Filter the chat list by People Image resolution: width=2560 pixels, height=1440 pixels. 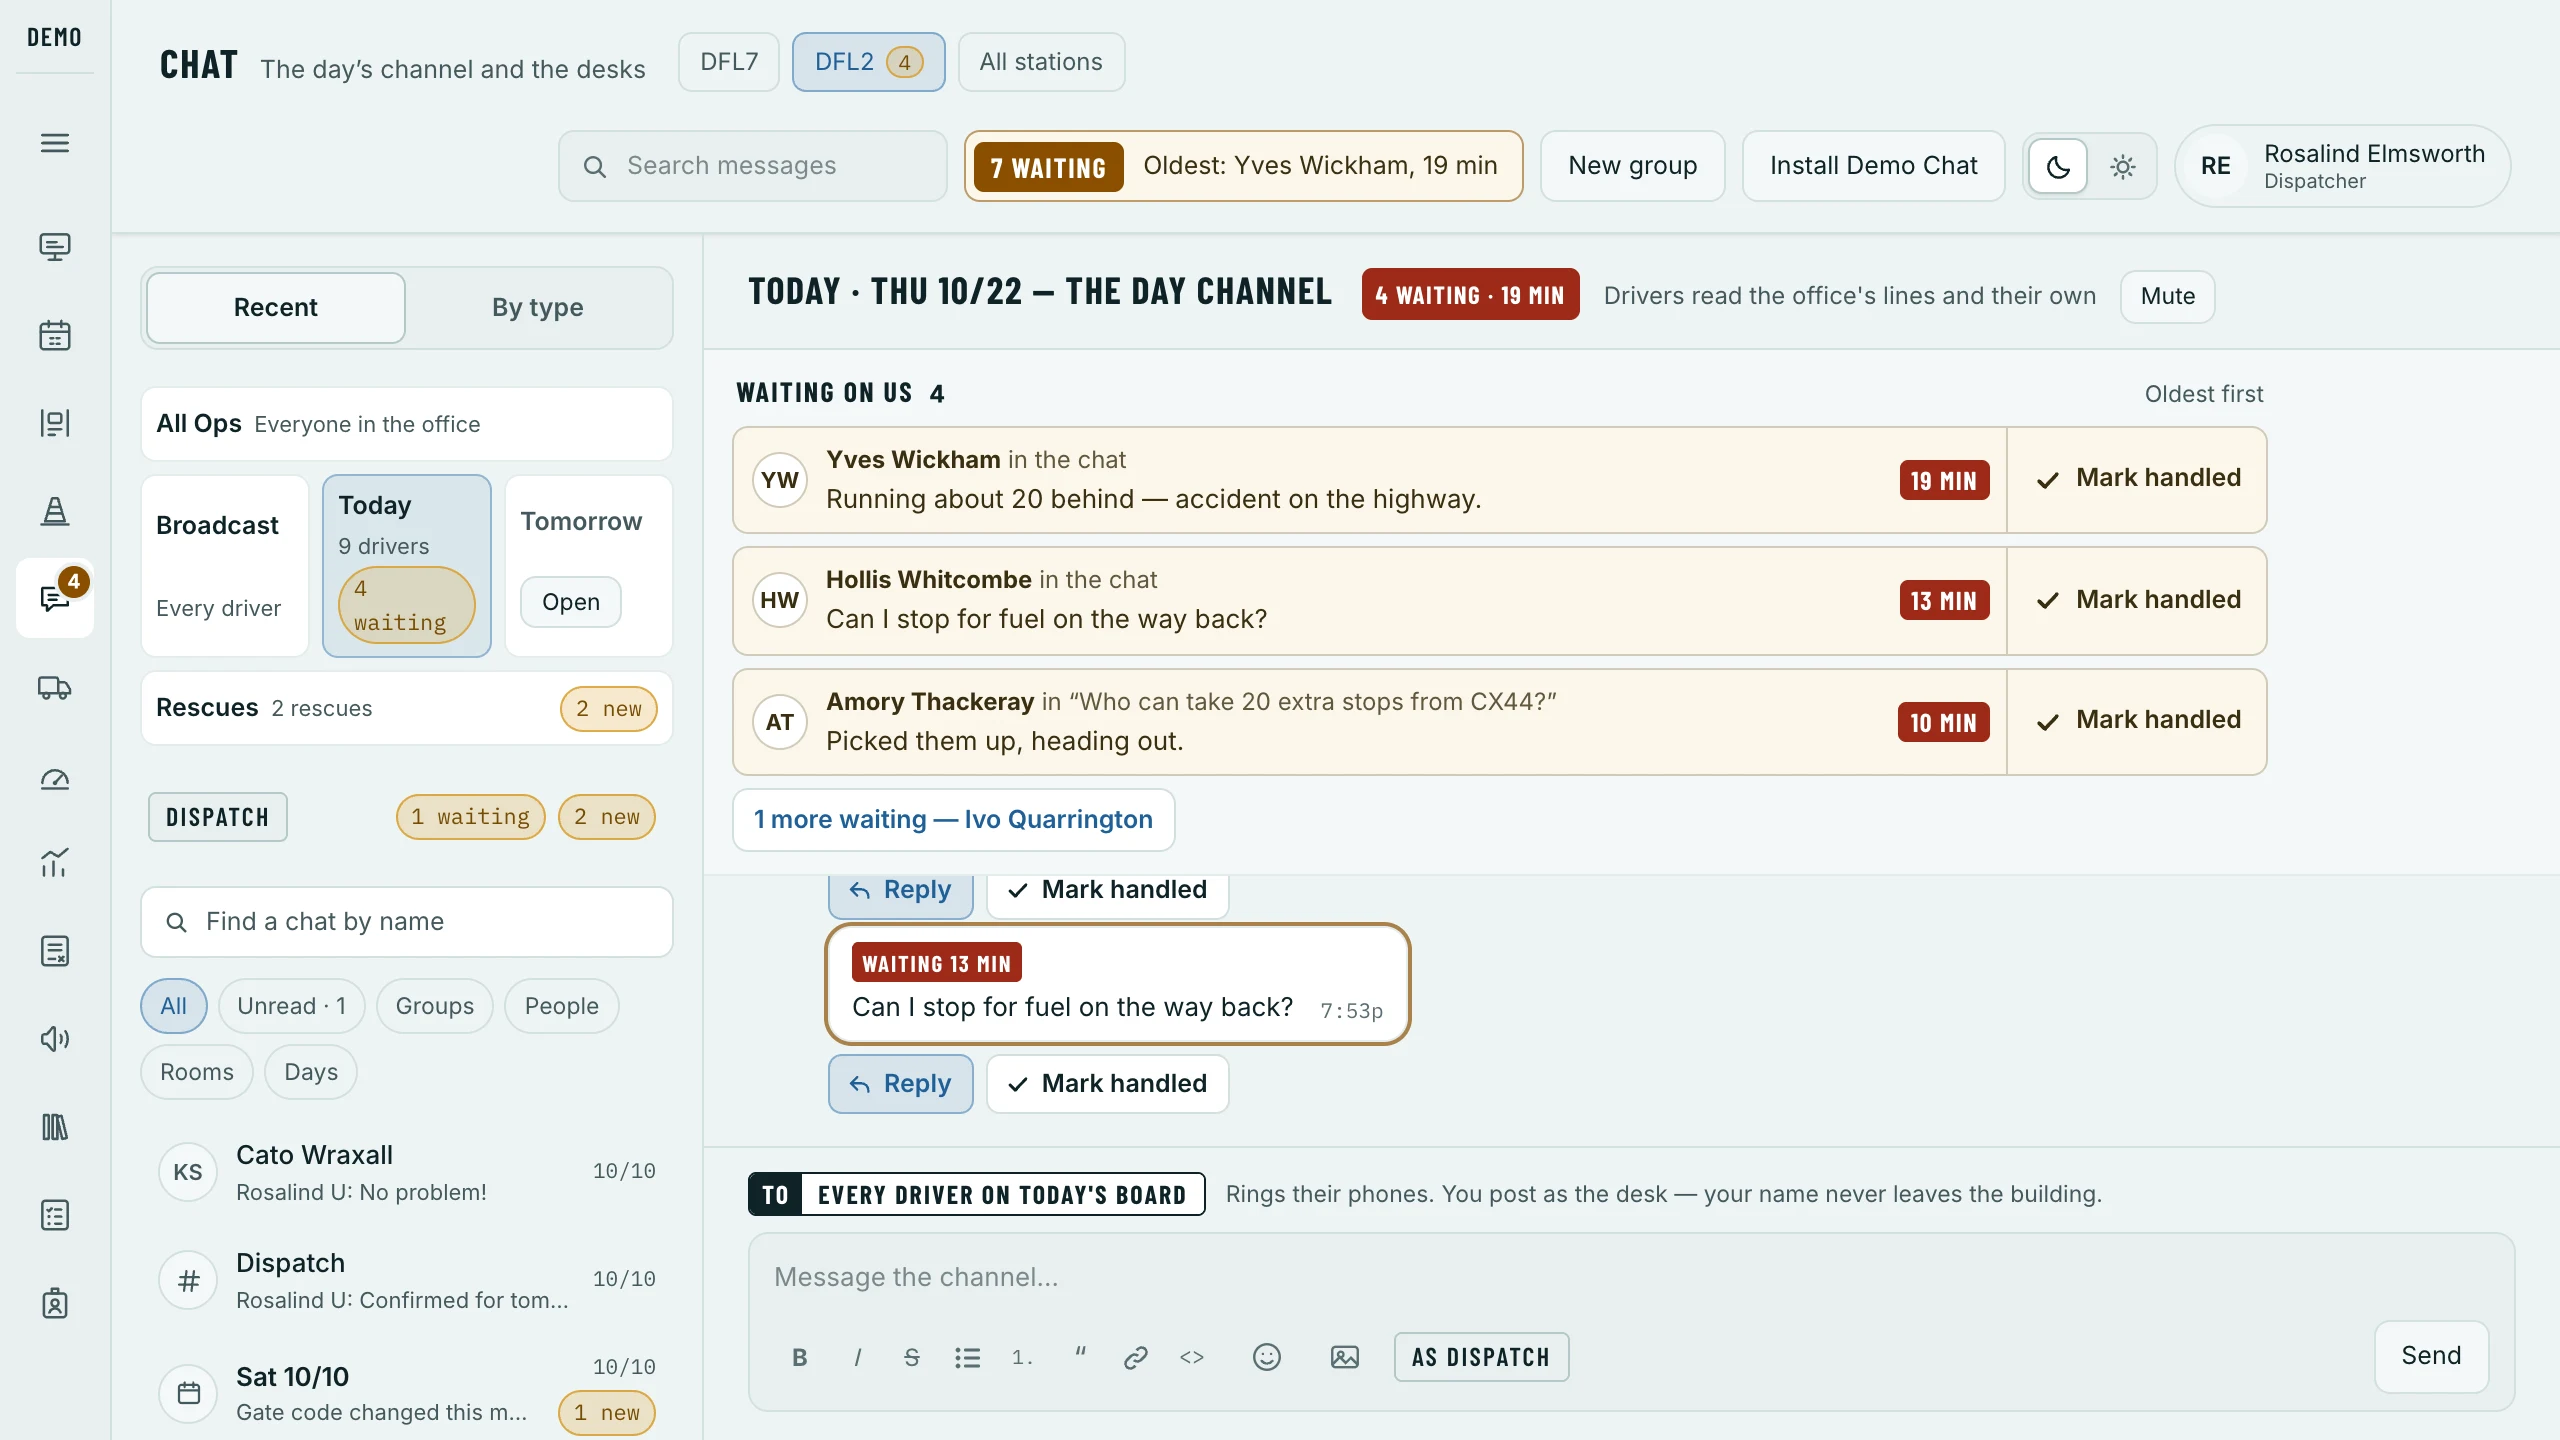561,1006
